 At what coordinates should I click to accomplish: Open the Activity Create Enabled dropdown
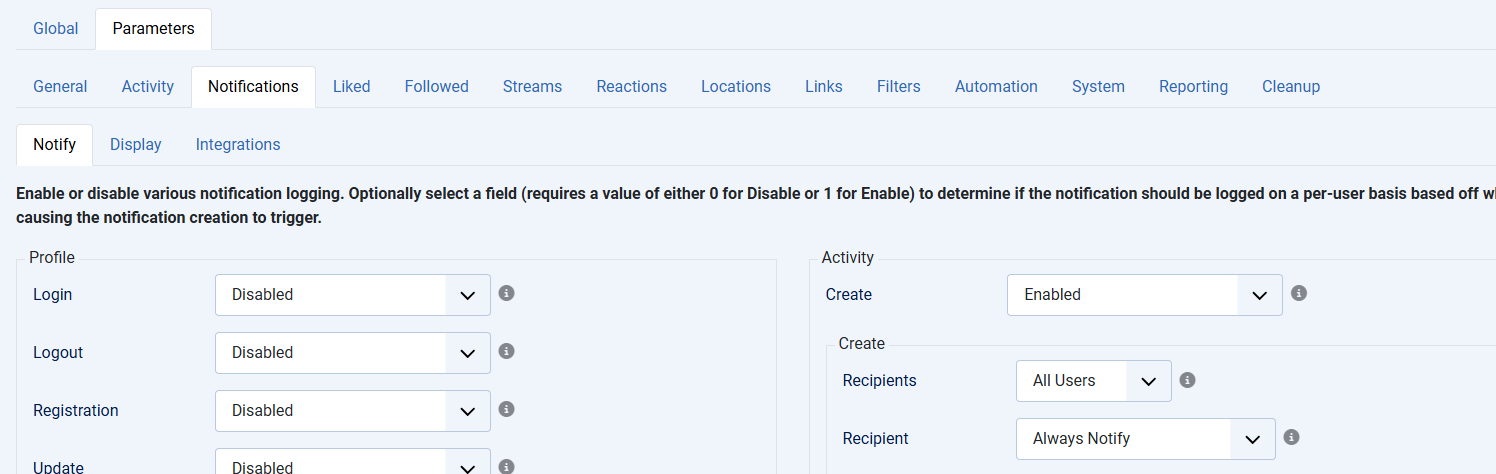tap(1145, 295)
